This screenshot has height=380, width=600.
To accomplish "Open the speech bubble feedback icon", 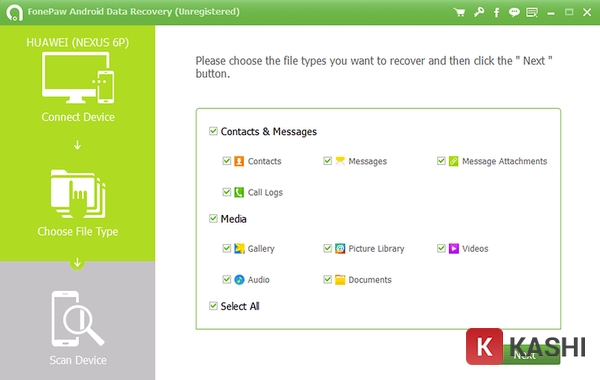I will point(514,12).
